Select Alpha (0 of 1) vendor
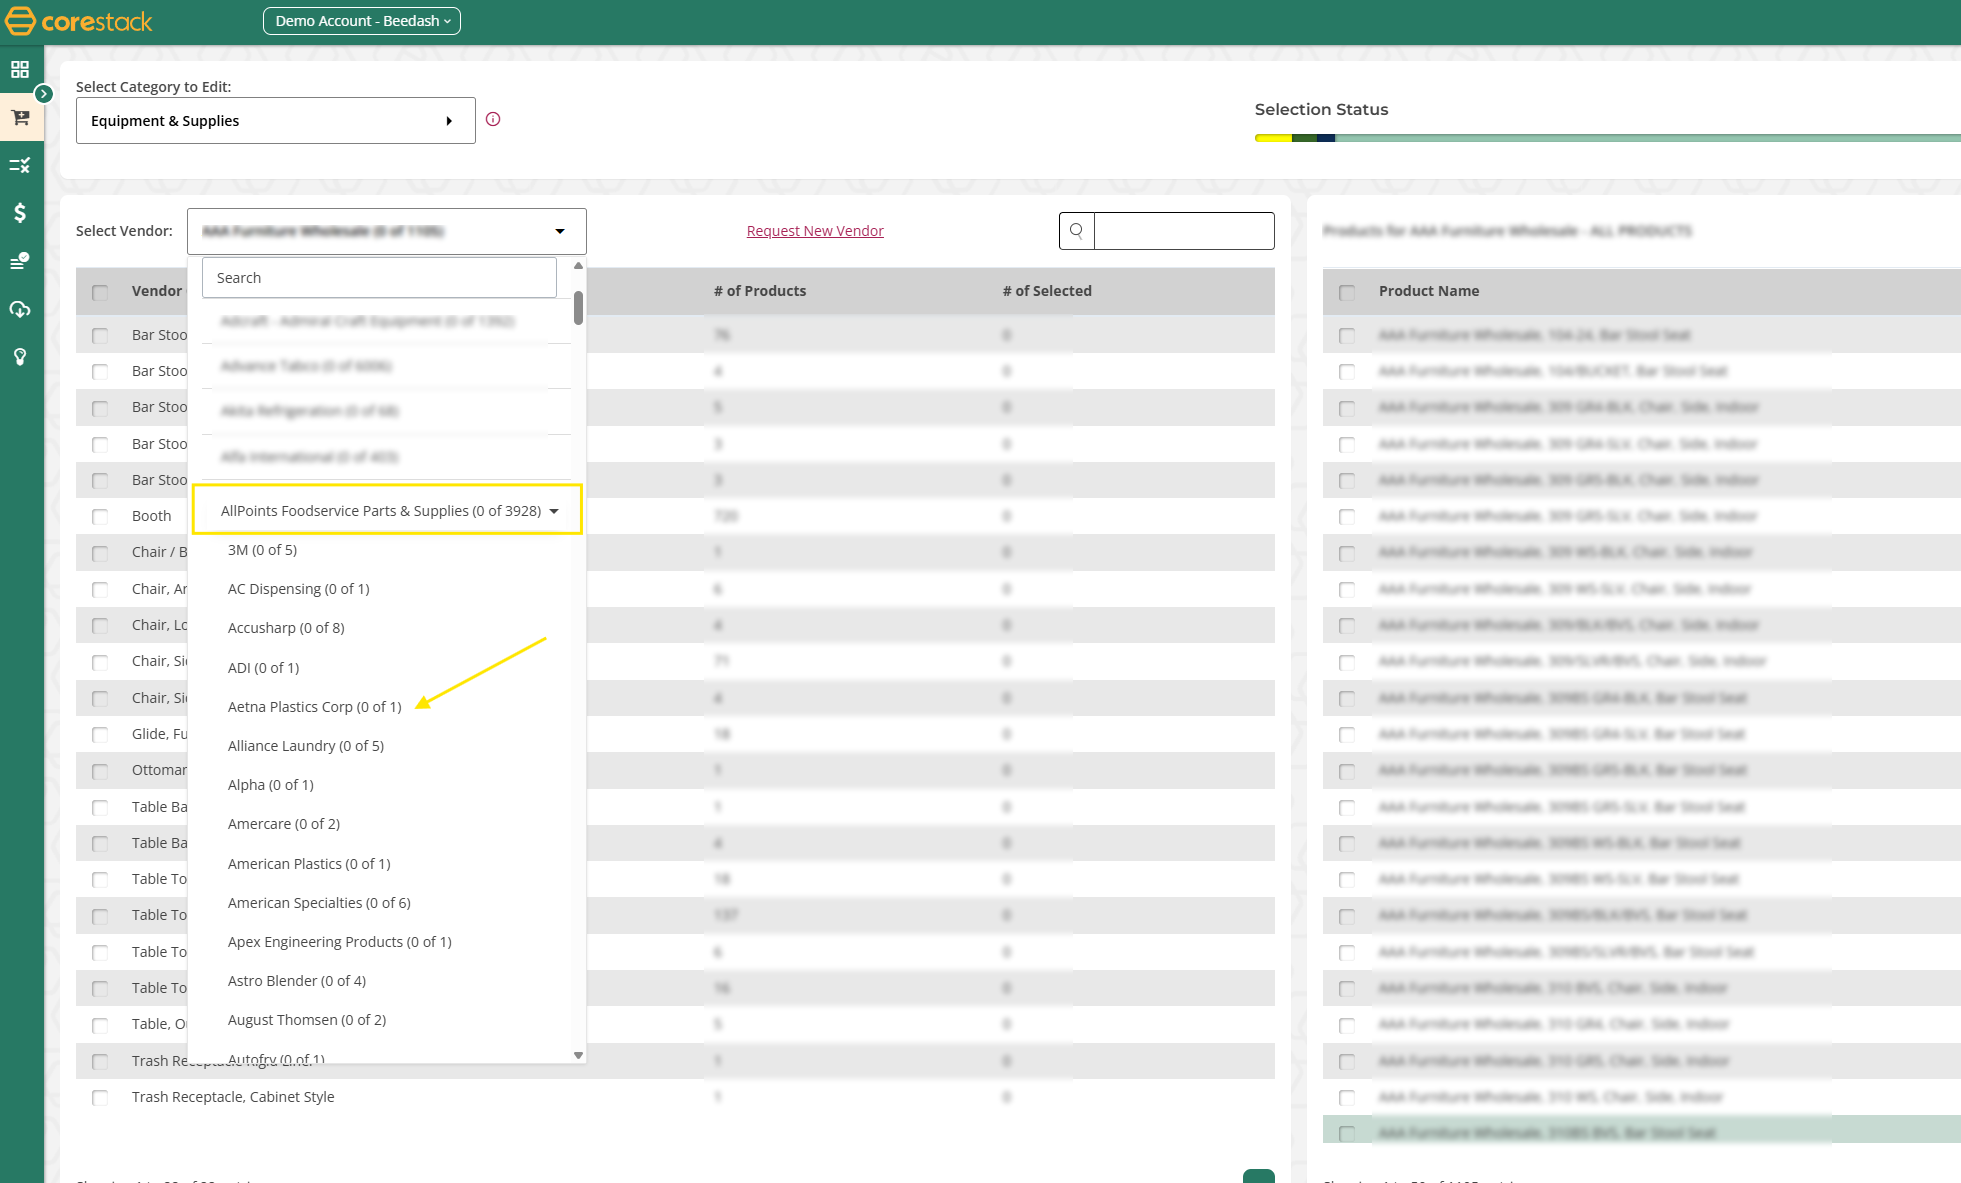 pyautogui.click(x=270, y=785)
